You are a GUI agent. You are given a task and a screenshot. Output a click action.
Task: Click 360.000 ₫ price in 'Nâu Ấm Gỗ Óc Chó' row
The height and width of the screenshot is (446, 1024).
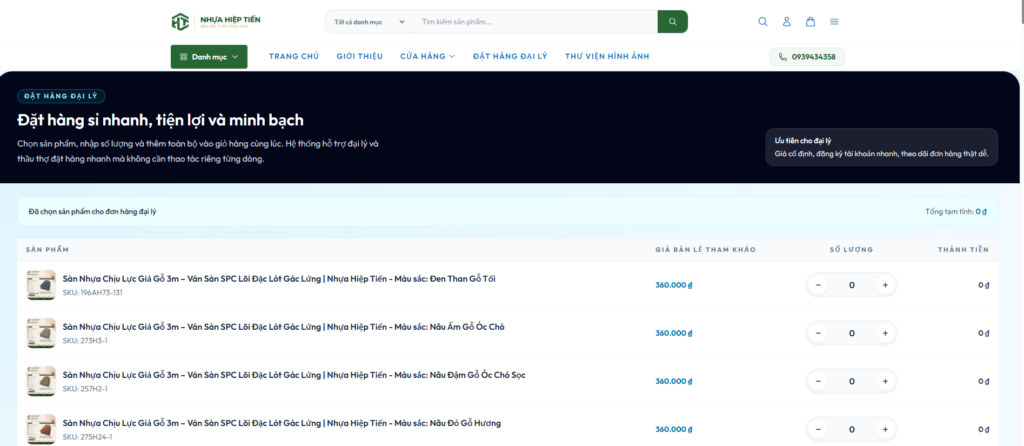674,333
